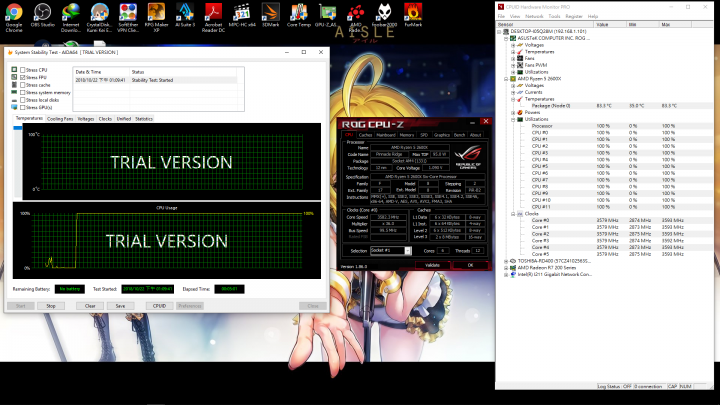720x405 pixels.
Task: Launch FurMark desktop shortcut
Action: click(413, 15)
